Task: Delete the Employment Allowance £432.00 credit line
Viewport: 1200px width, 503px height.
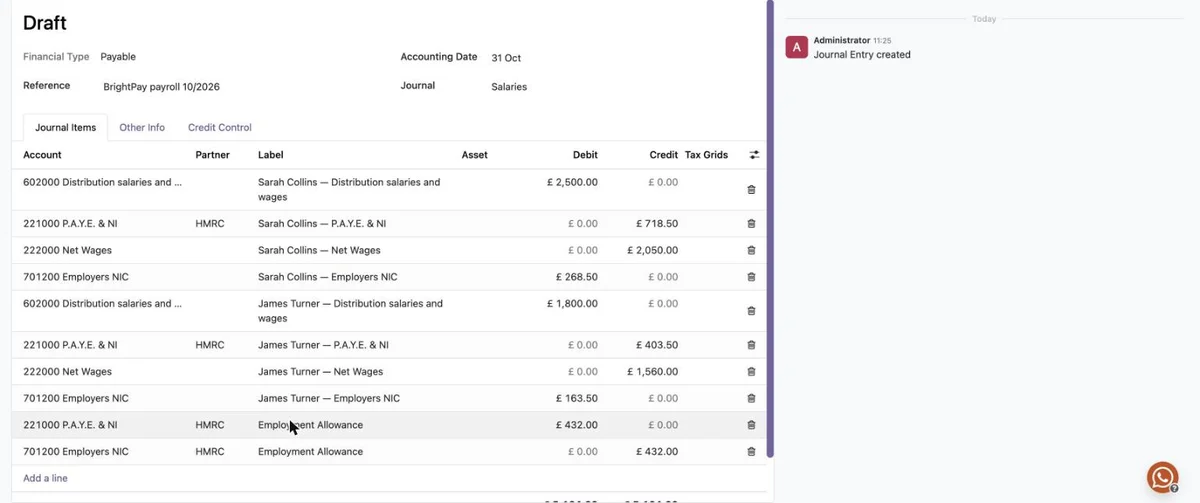Action: pos(751,452)
